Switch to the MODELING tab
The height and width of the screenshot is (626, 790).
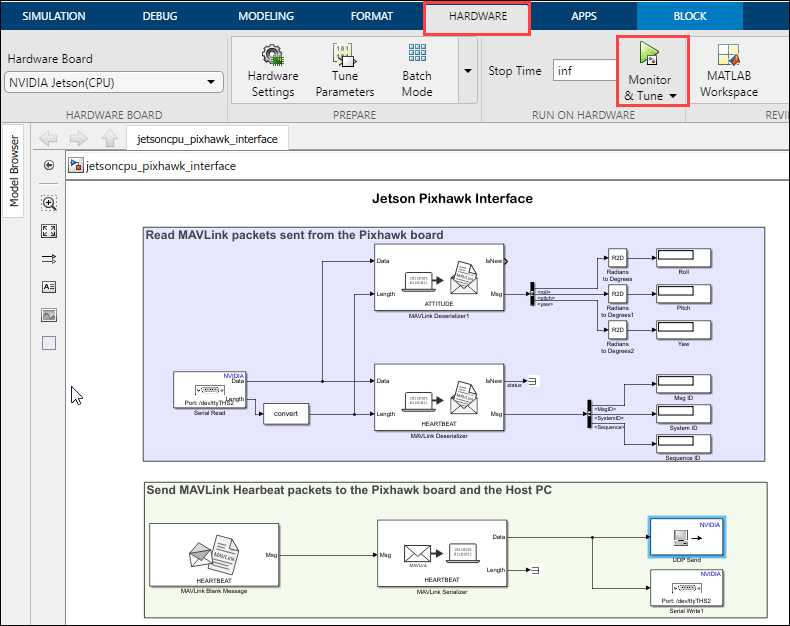(266, 16)
